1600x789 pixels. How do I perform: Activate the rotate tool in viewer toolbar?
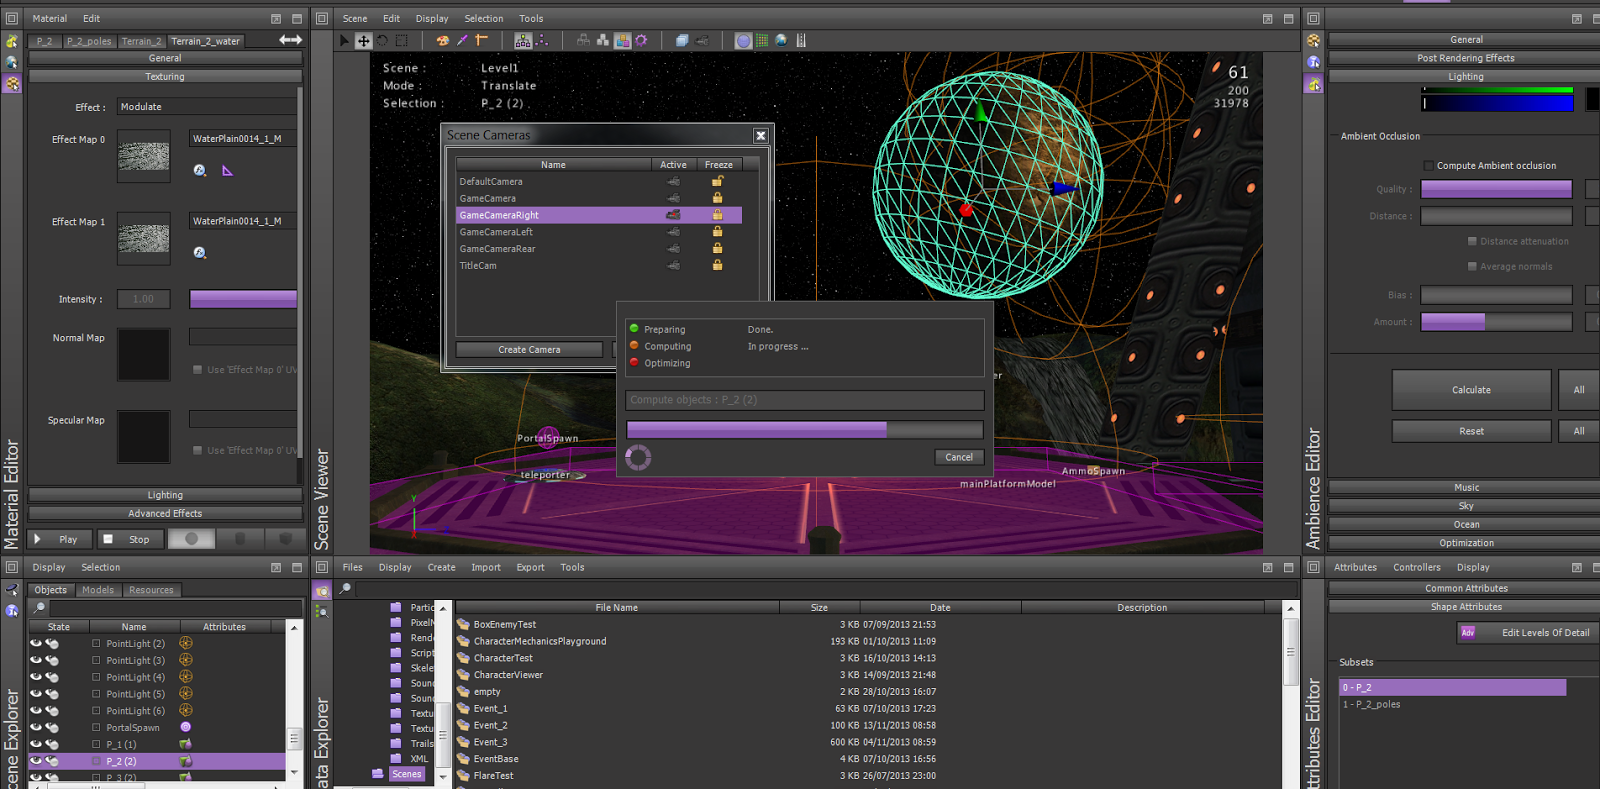pos(382,41)
